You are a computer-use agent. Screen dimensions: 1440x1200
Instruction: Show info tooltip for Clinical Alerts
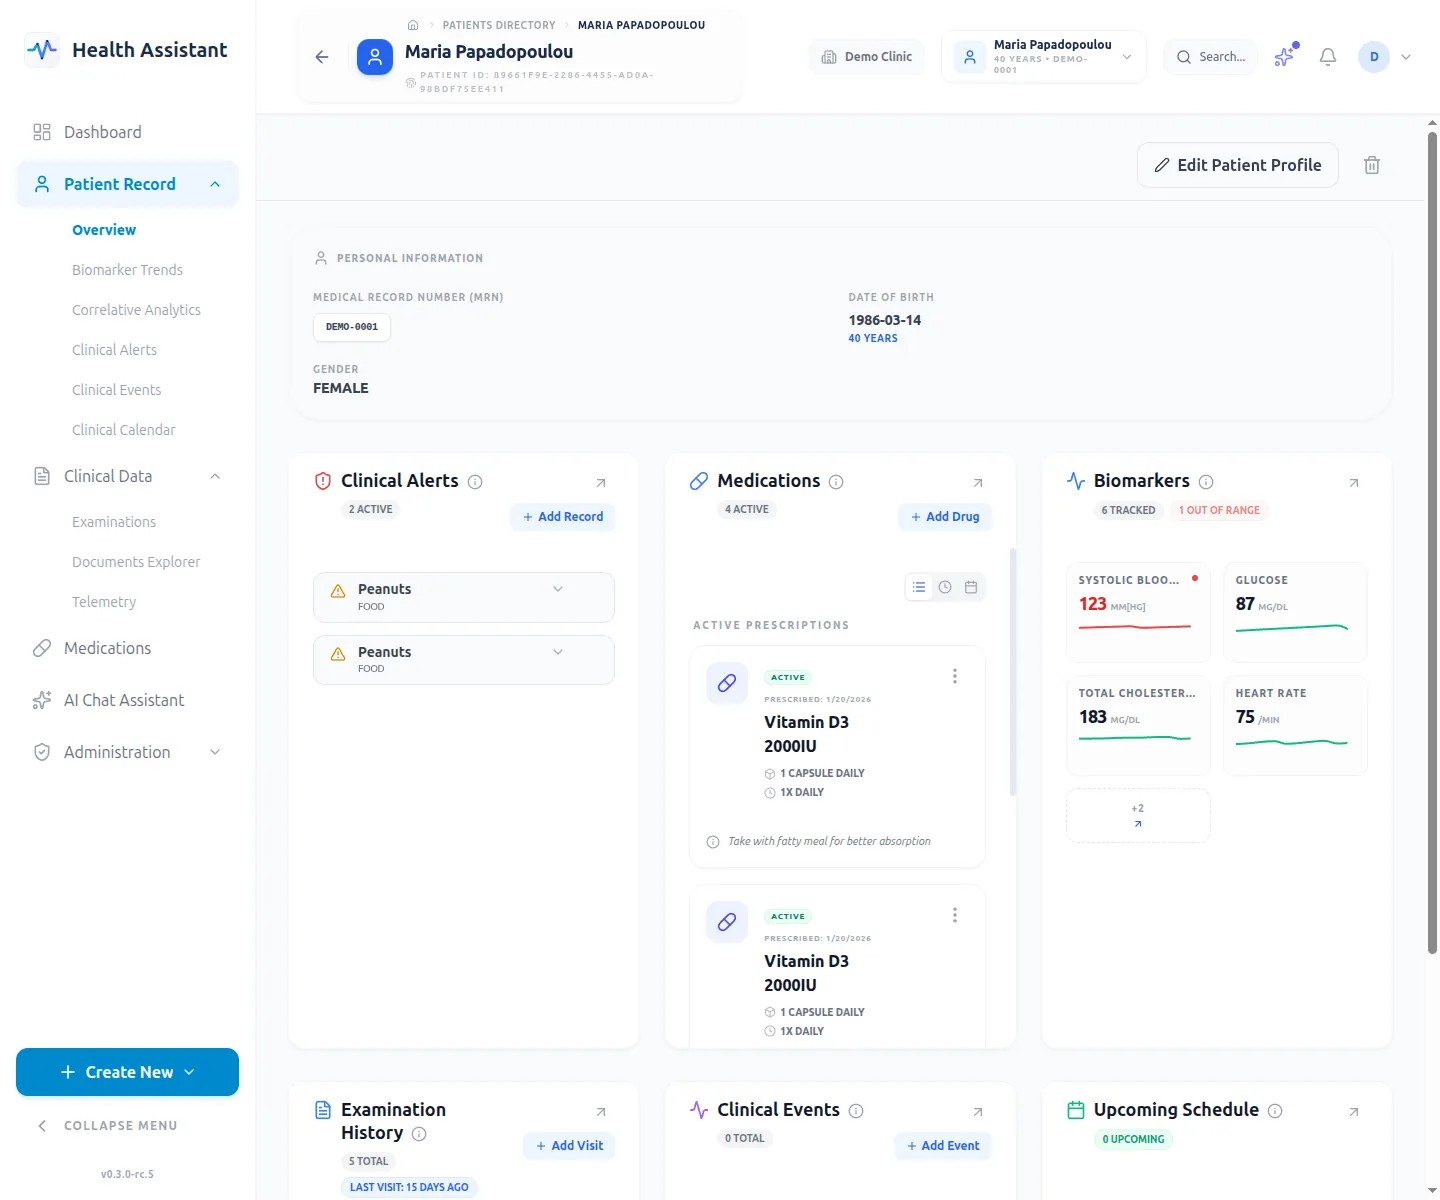pyautogui.click(x=475, y=482)
